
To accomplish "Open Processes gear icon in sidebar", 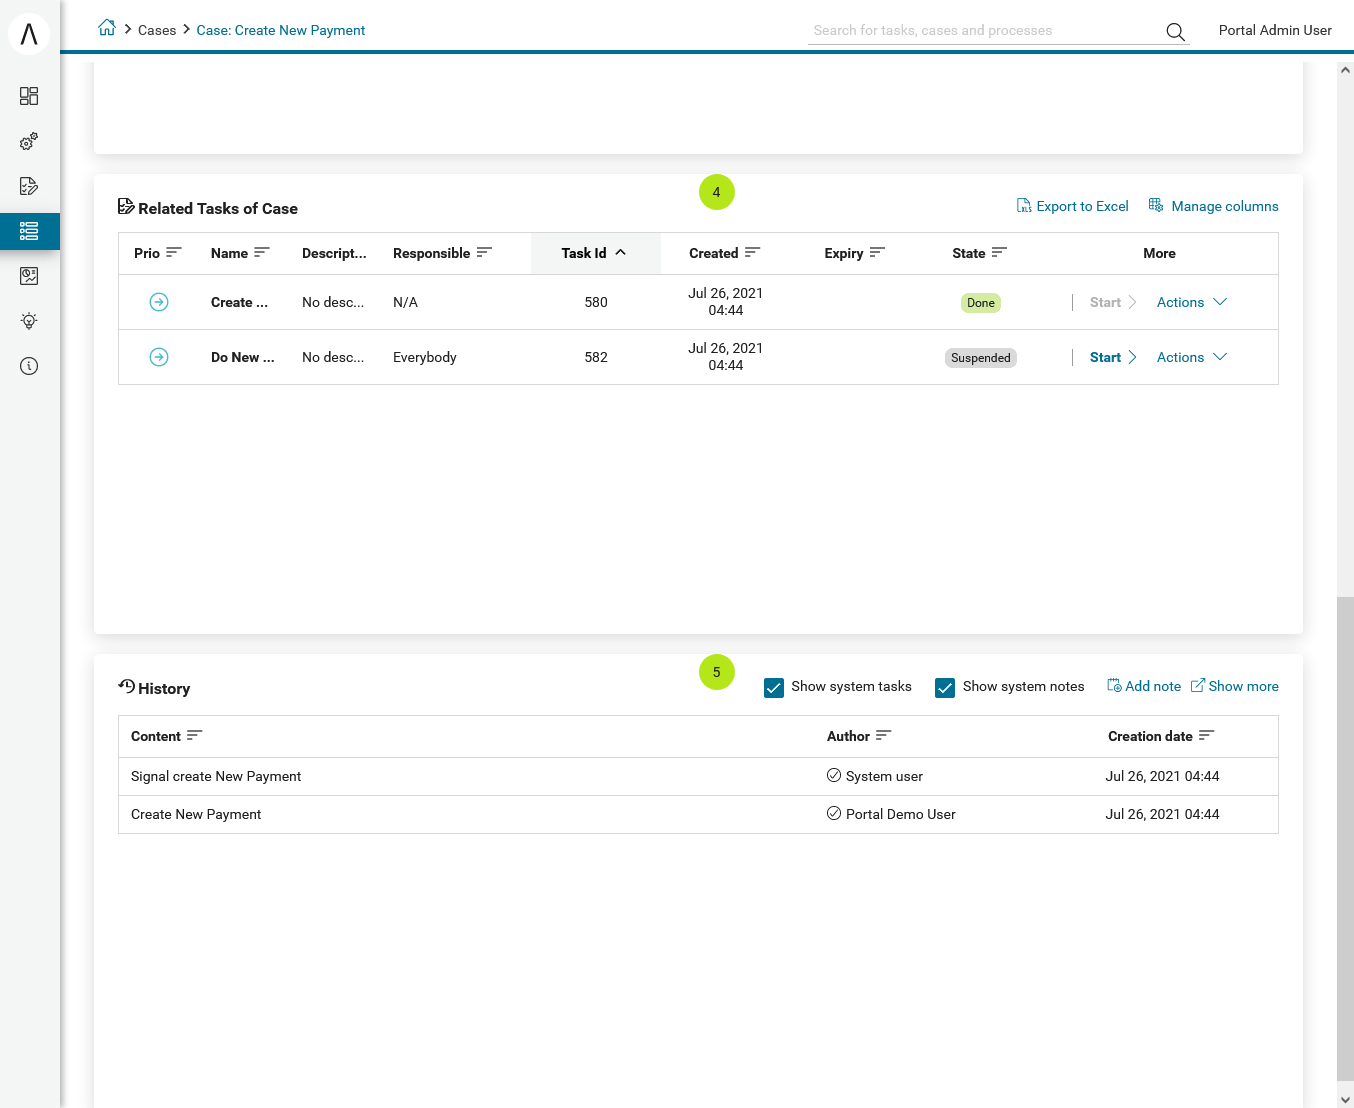I will point(29,141).
